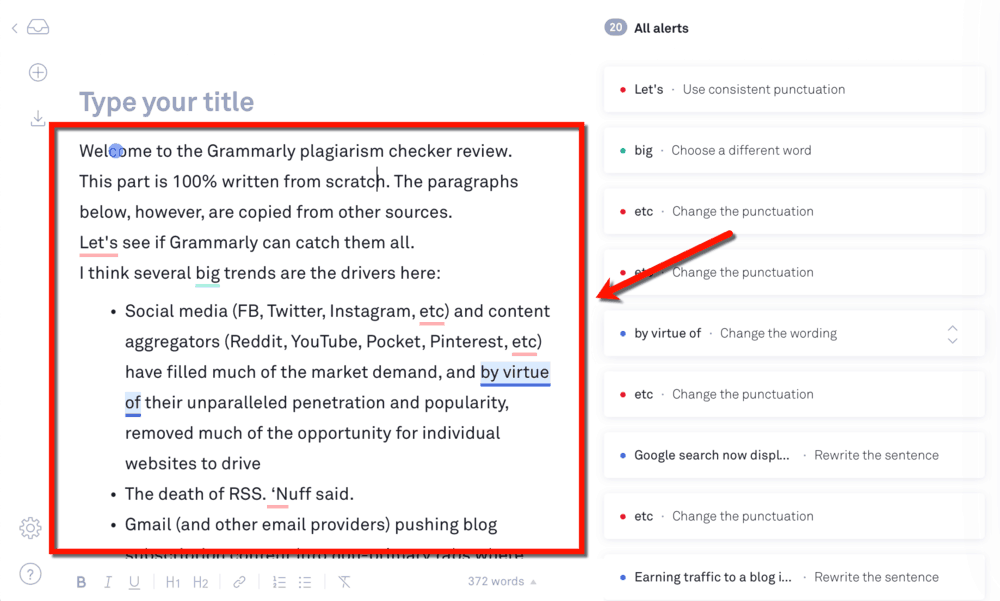Click the insert link icon
Viewport: 1000px width, 601px height.
pos(239,581)
